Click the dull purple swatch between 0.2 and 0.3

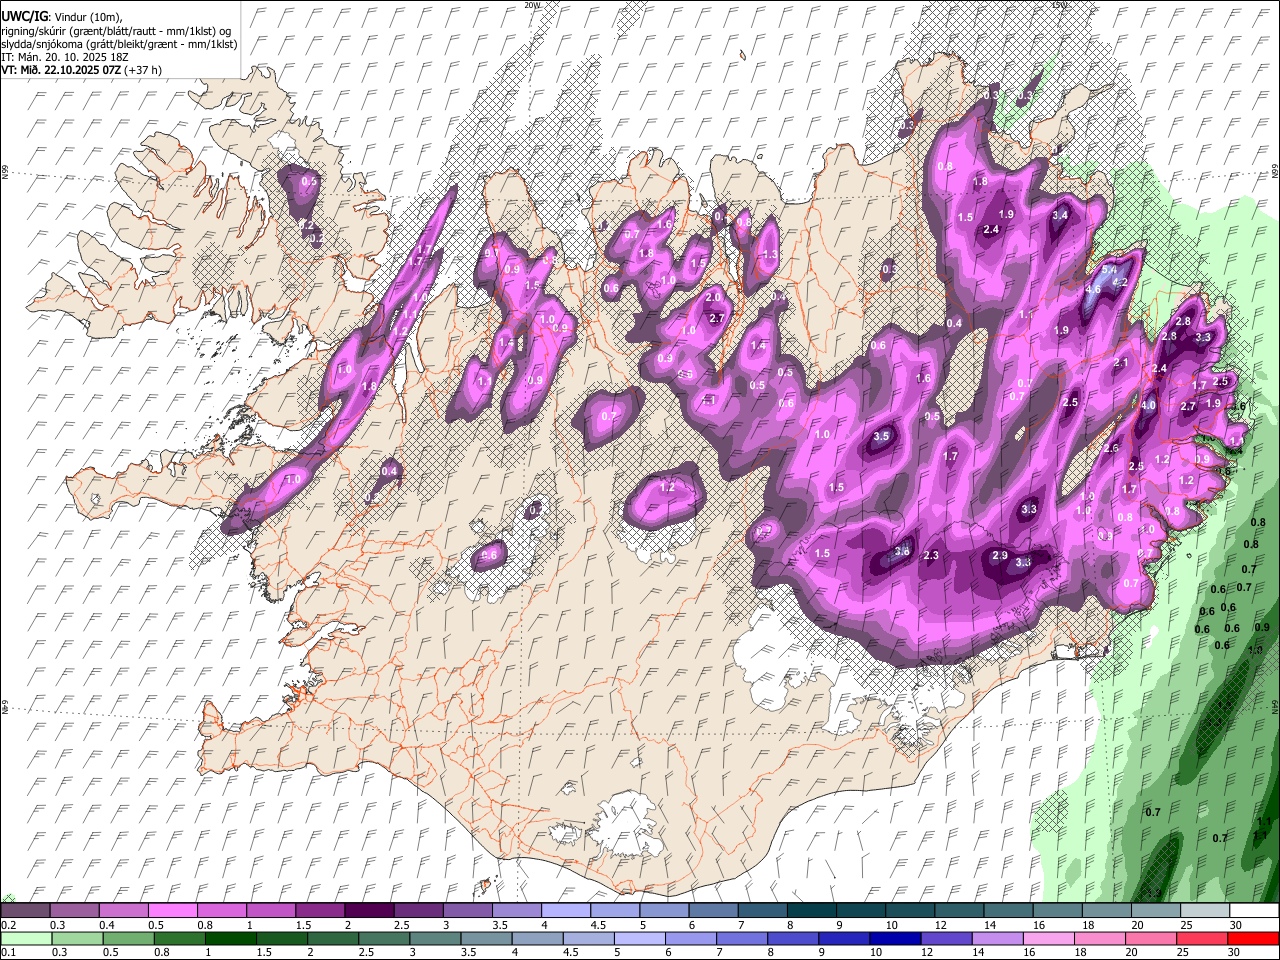coord(26,911)
